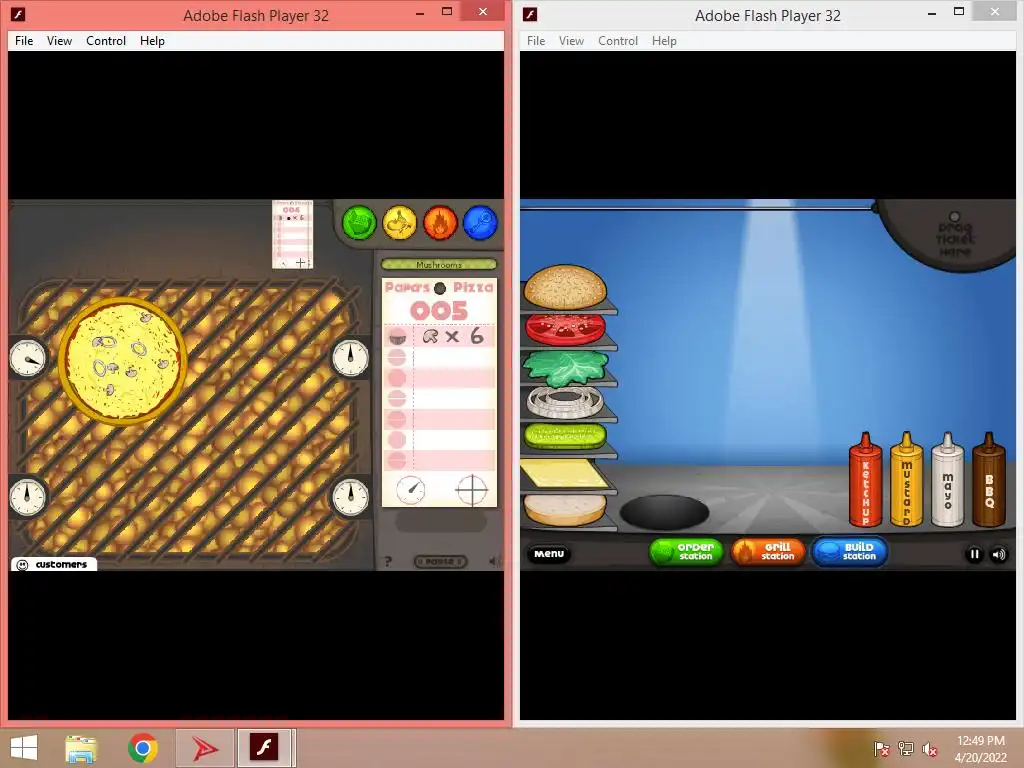Toggle the sound in the burger game

click(x=999, y=554)
